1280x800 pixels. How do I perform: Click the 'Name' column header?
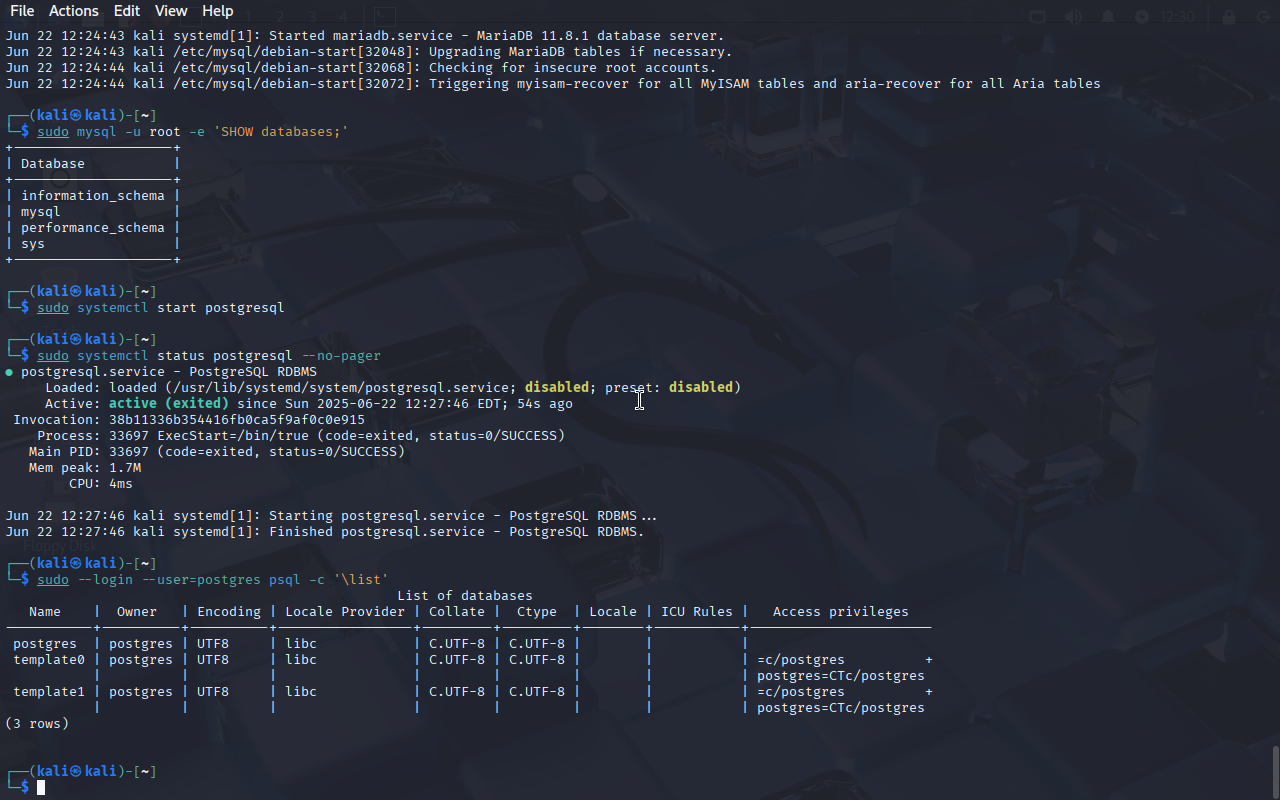[45, 612]
